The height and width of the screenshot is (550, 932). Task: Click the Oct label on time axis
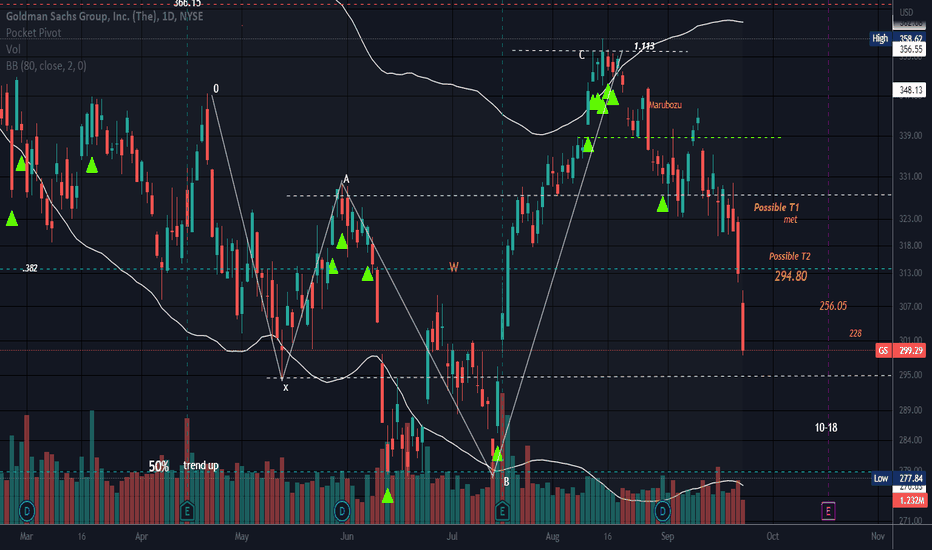pyautogui.click(x=772, y=536)
